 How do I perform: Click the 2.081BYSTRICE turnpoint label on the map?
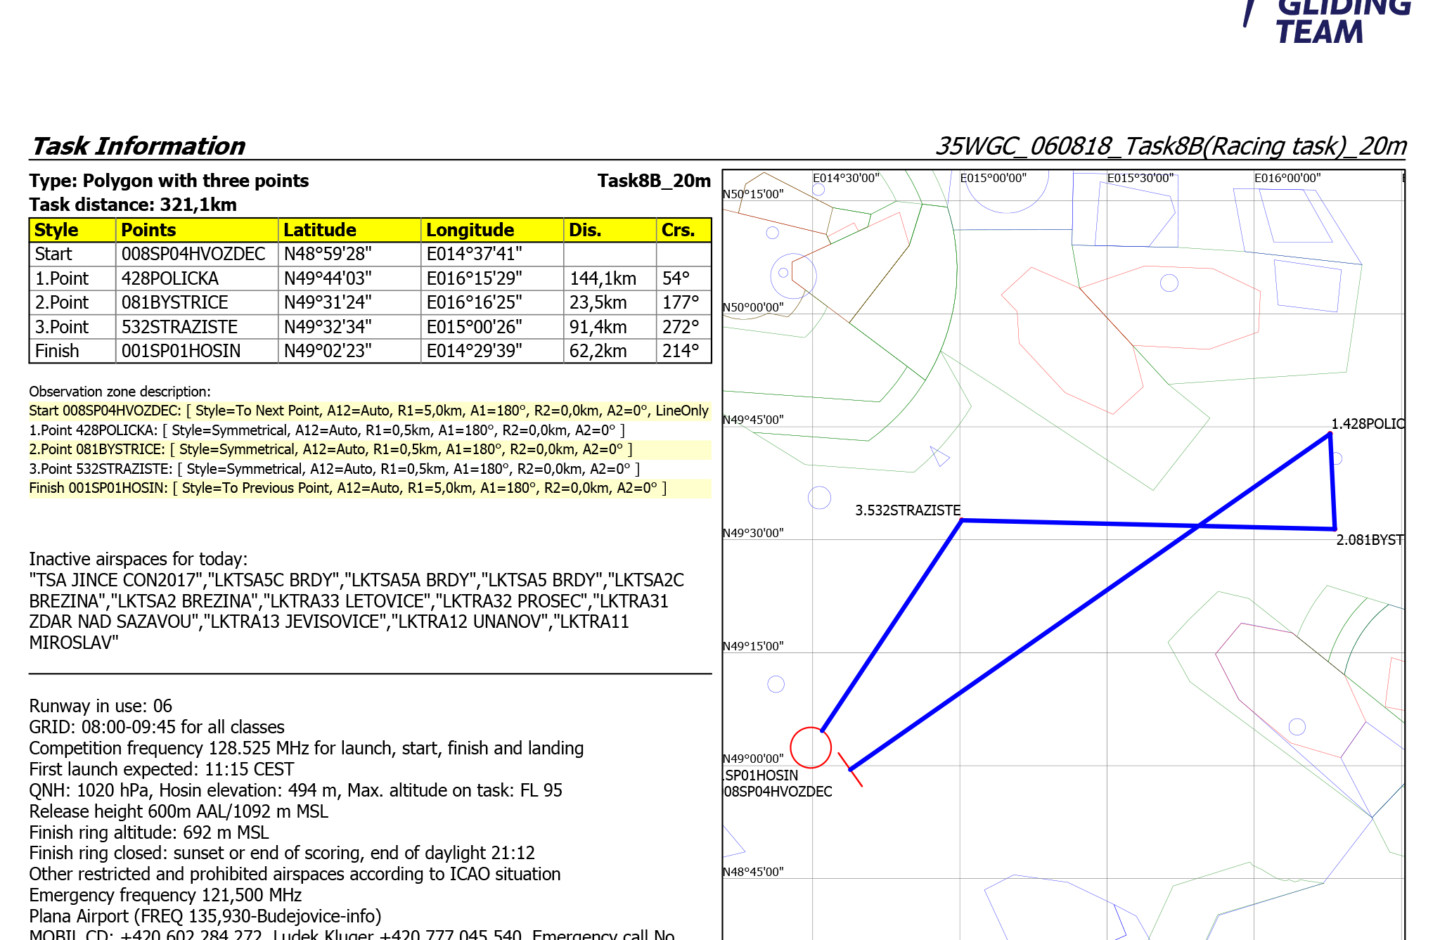pos(1369,540)
